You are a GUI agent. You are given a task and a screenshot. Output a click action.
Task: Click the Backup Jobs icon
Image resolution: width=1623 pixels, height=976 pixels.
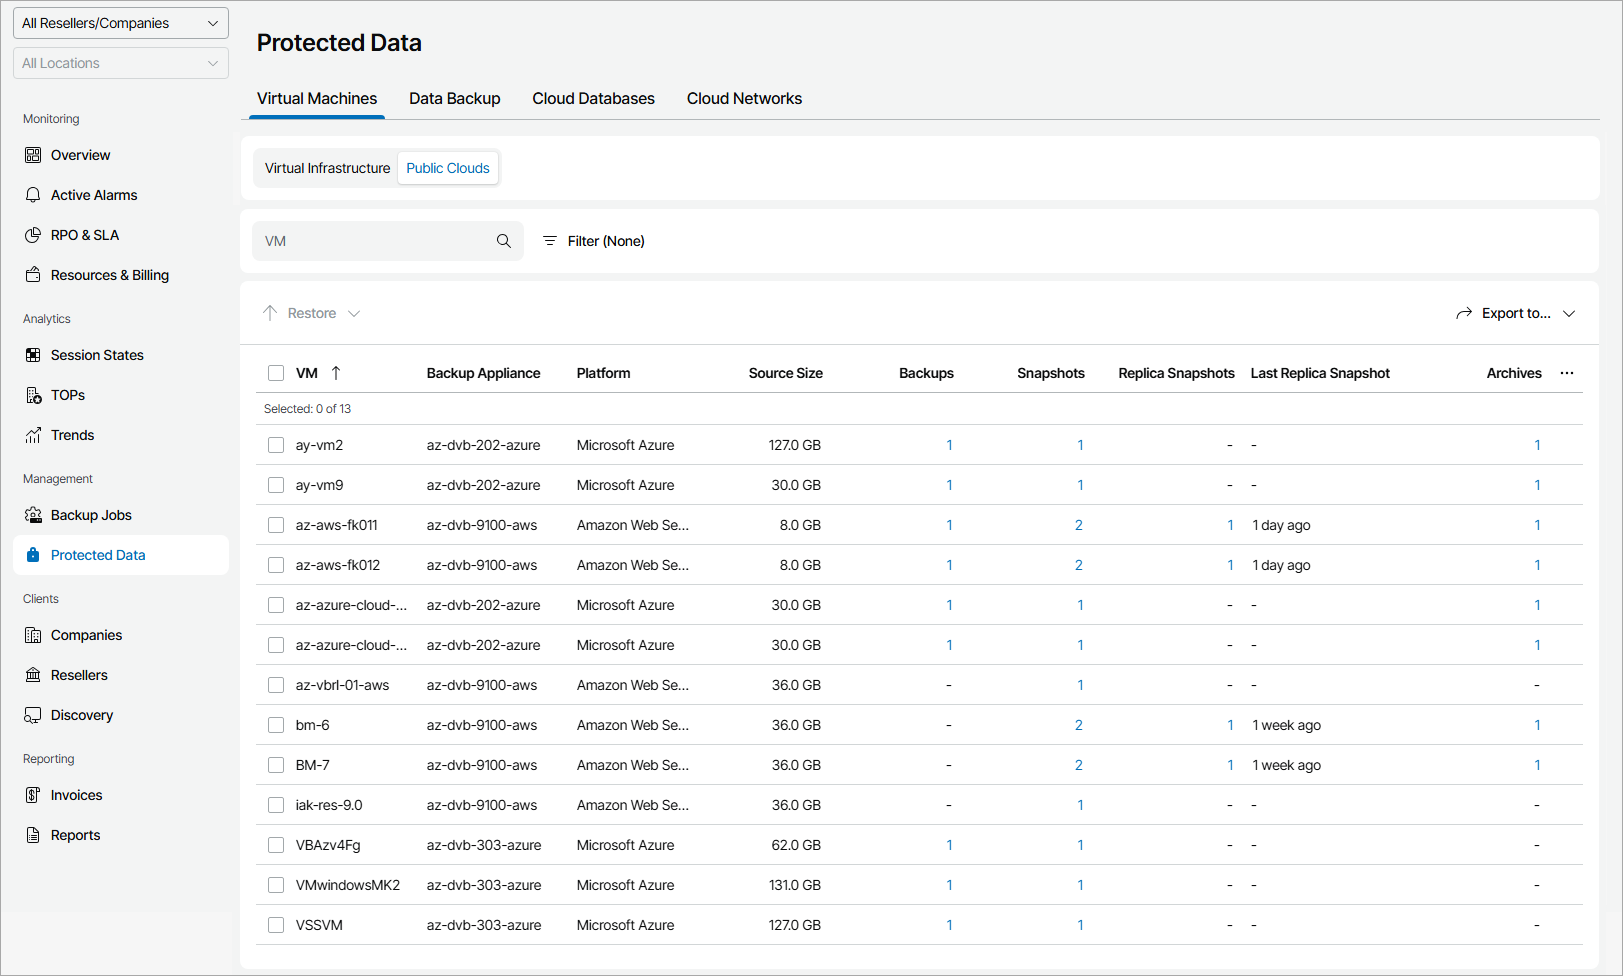(33, 515)
